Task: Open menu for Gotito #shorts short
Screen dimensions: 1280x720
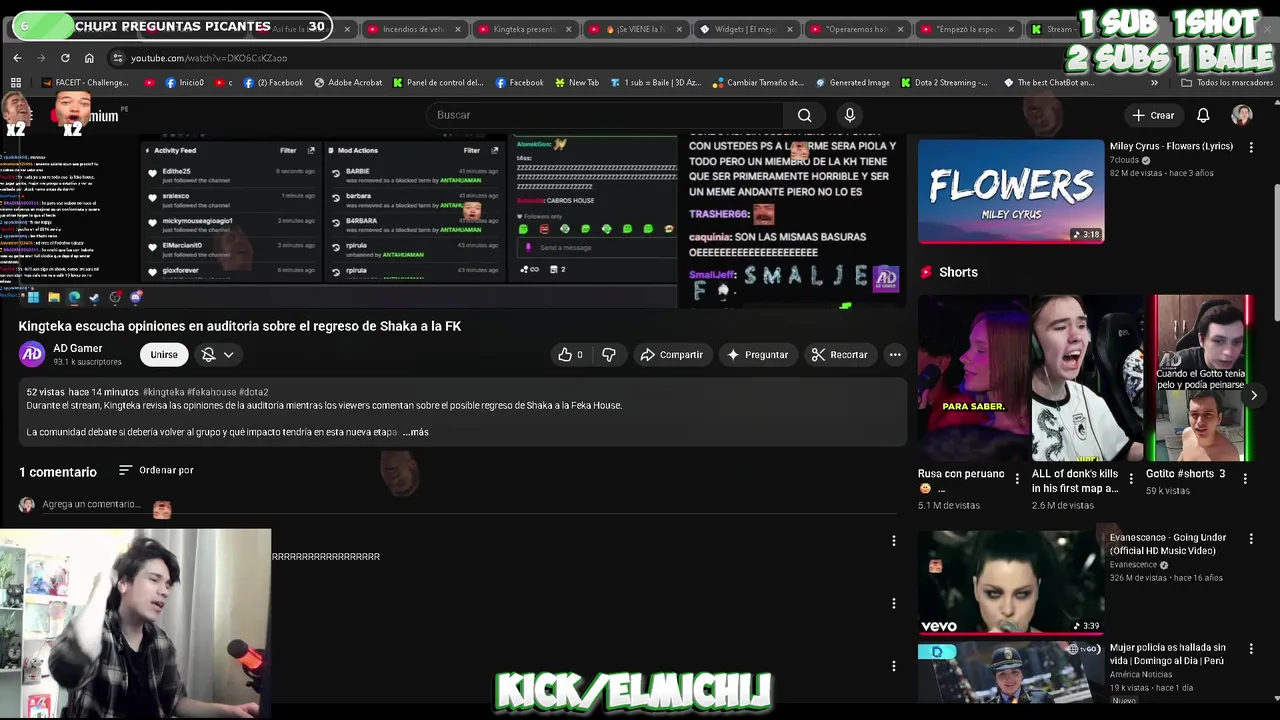Action: click(x=1245, y=479)
